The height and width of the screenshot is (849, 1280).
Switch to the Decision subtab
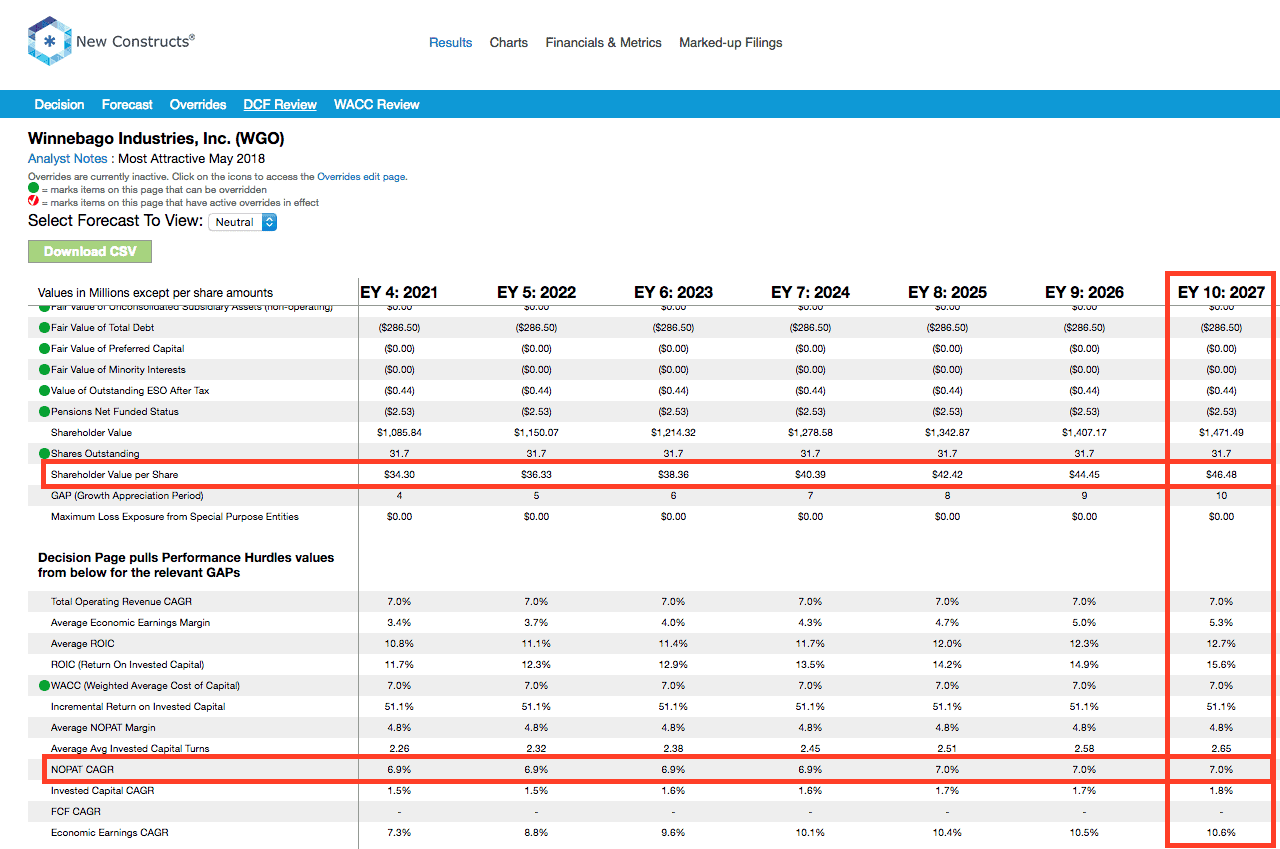point(59,104)
